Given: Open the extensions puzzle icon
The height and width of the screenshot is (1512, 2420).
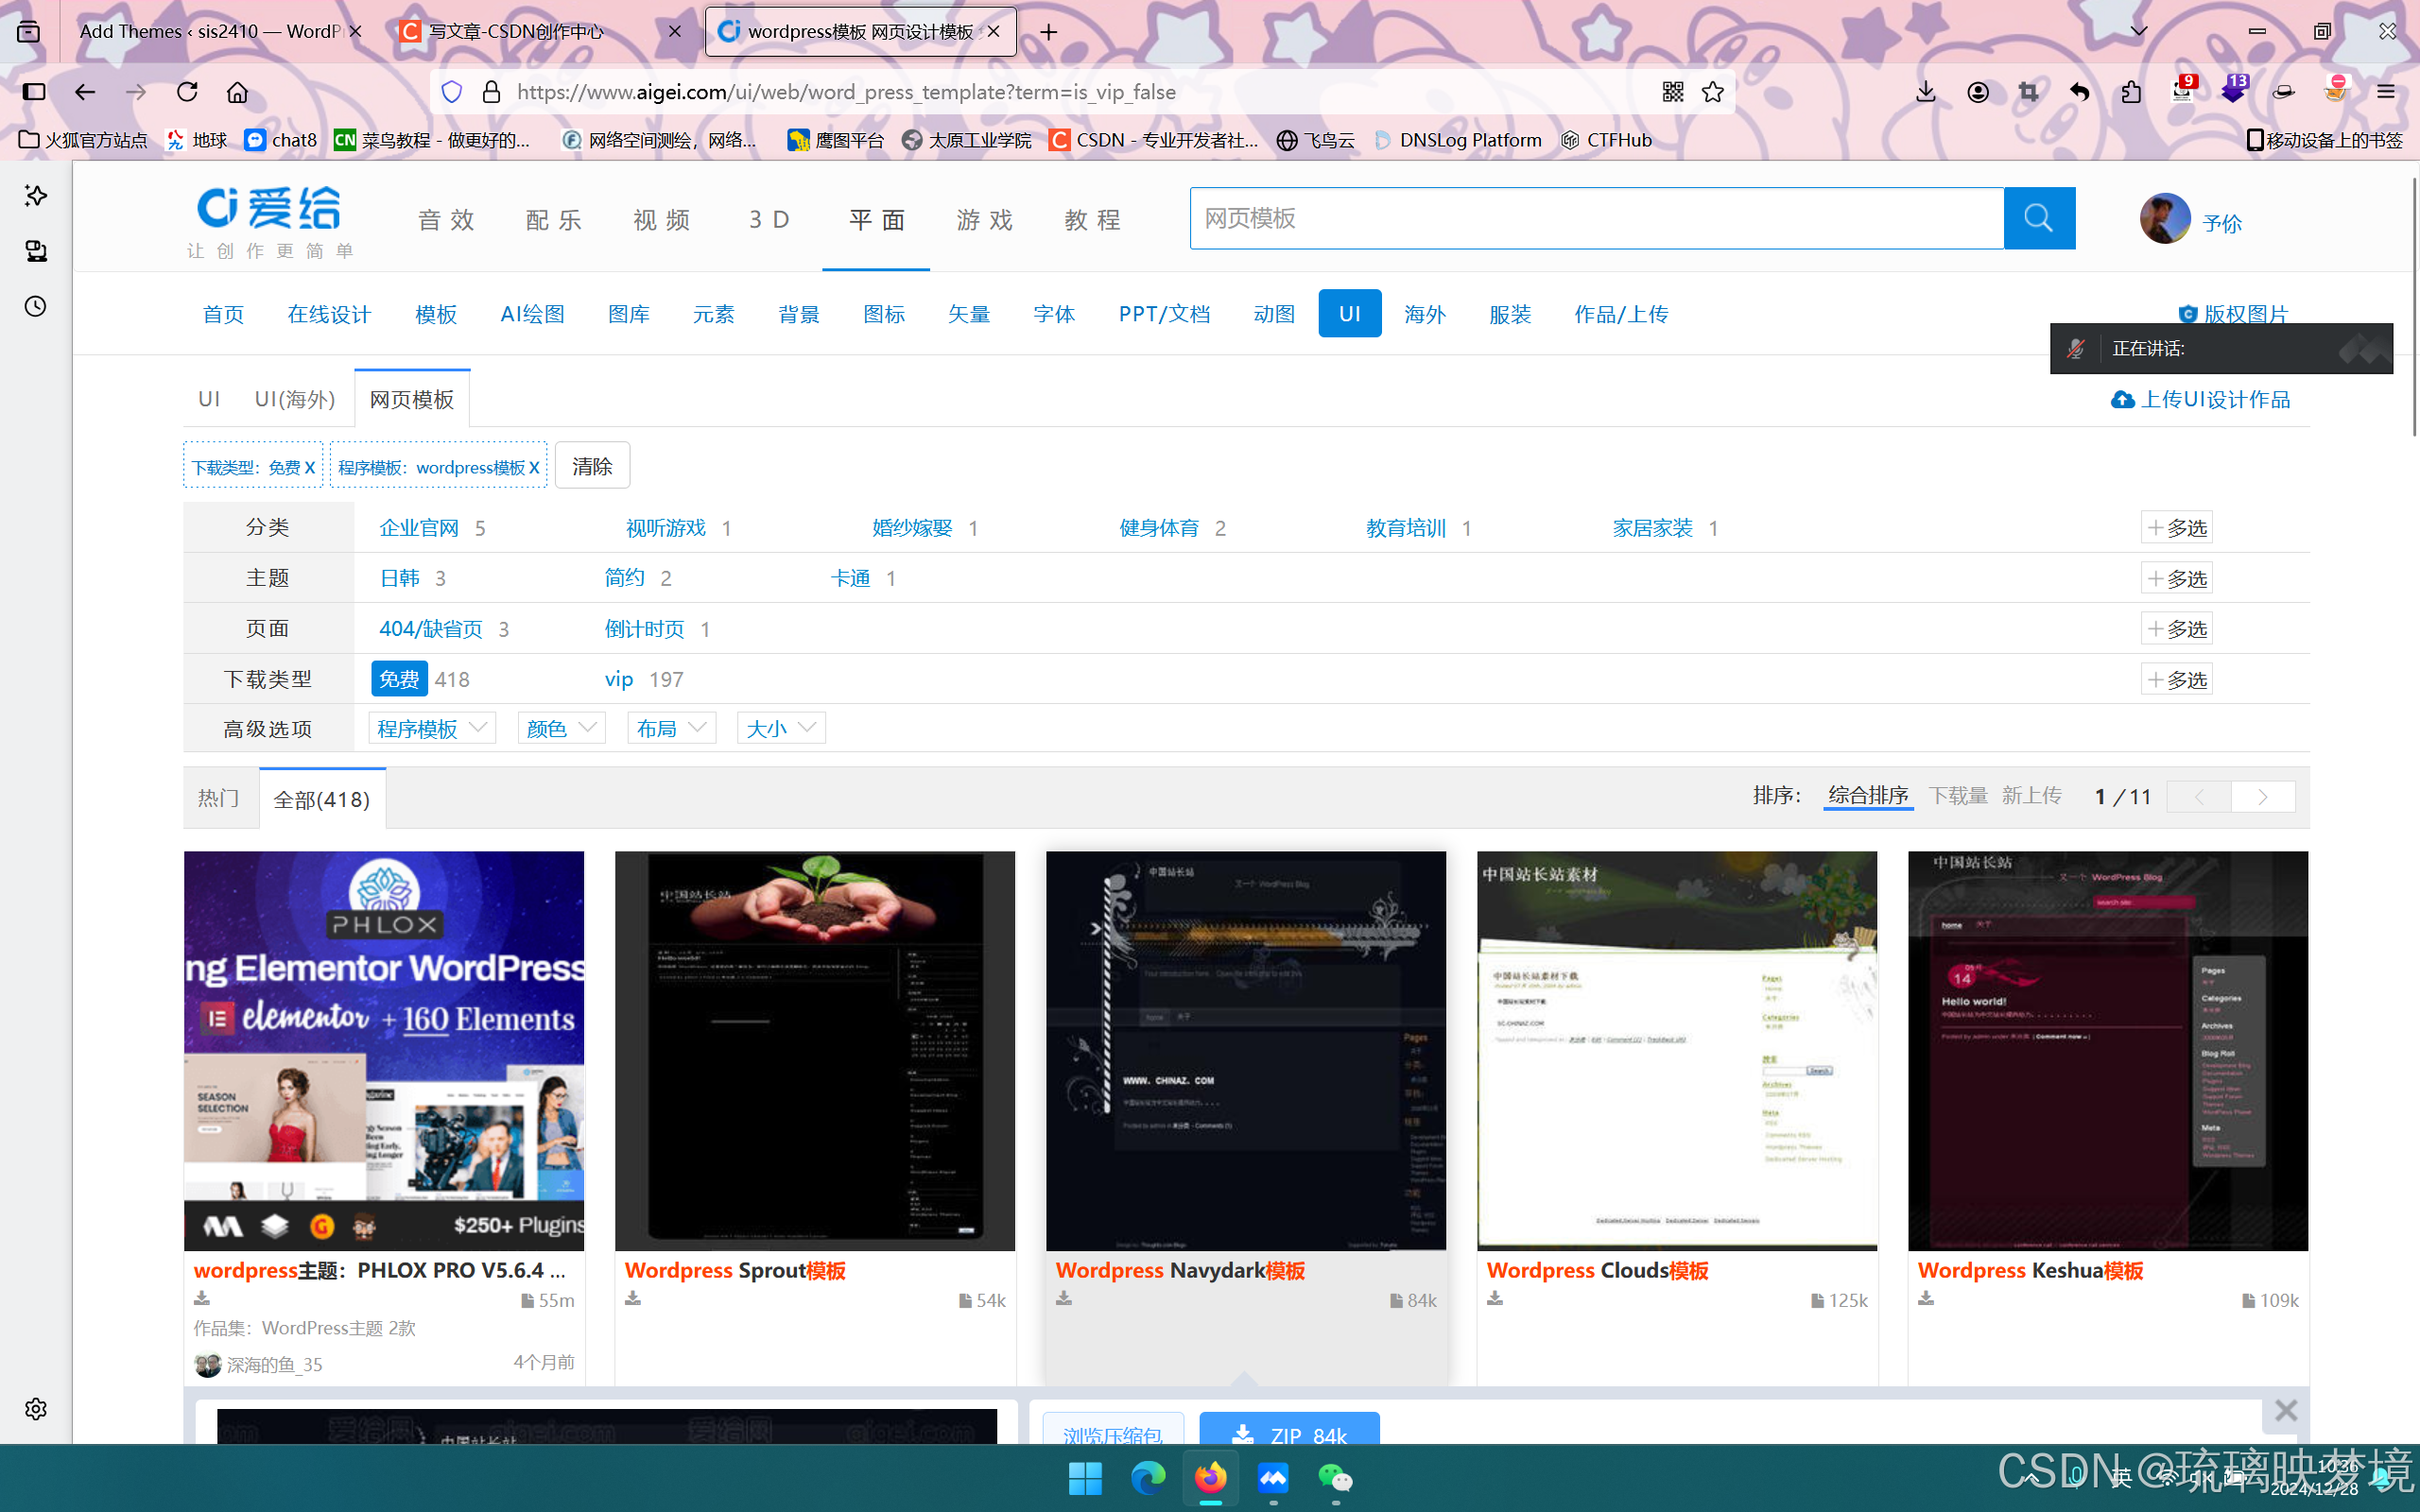Looking at the screenshot, I should tap(2131, 92).
